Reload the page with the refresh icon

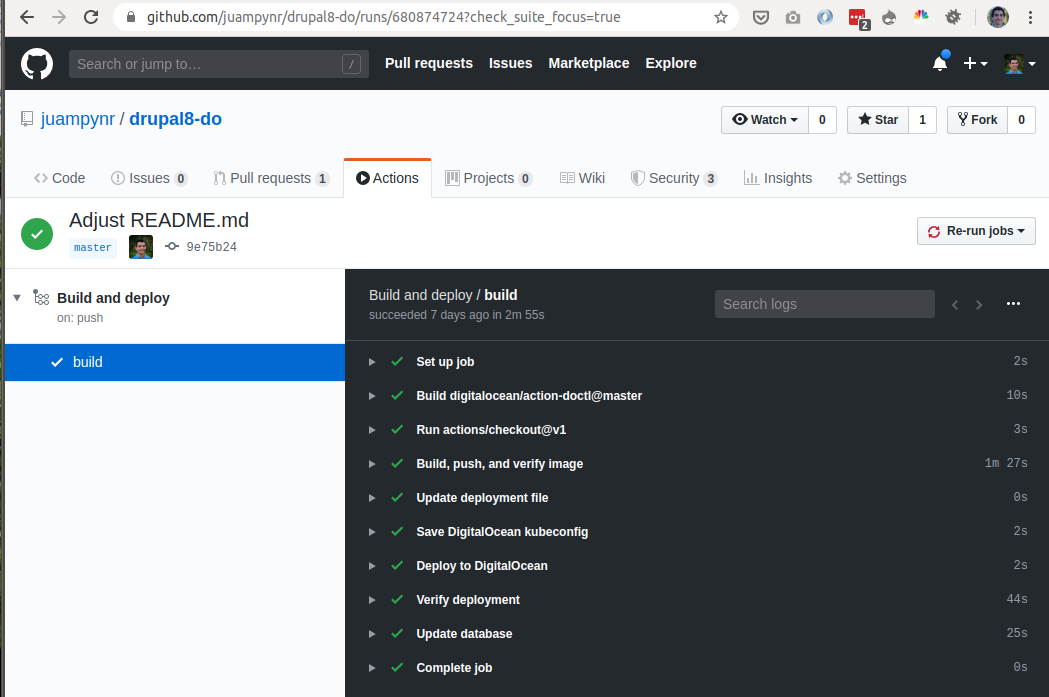[91, 17]
